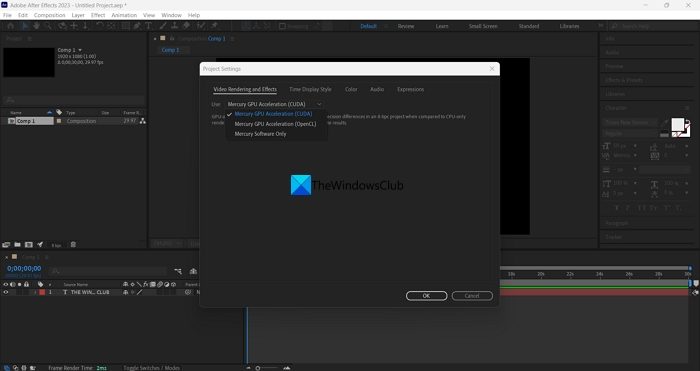Click the Project panel search field
The image size is (700, 371).
pyautogui.click(x=74, y=100)
